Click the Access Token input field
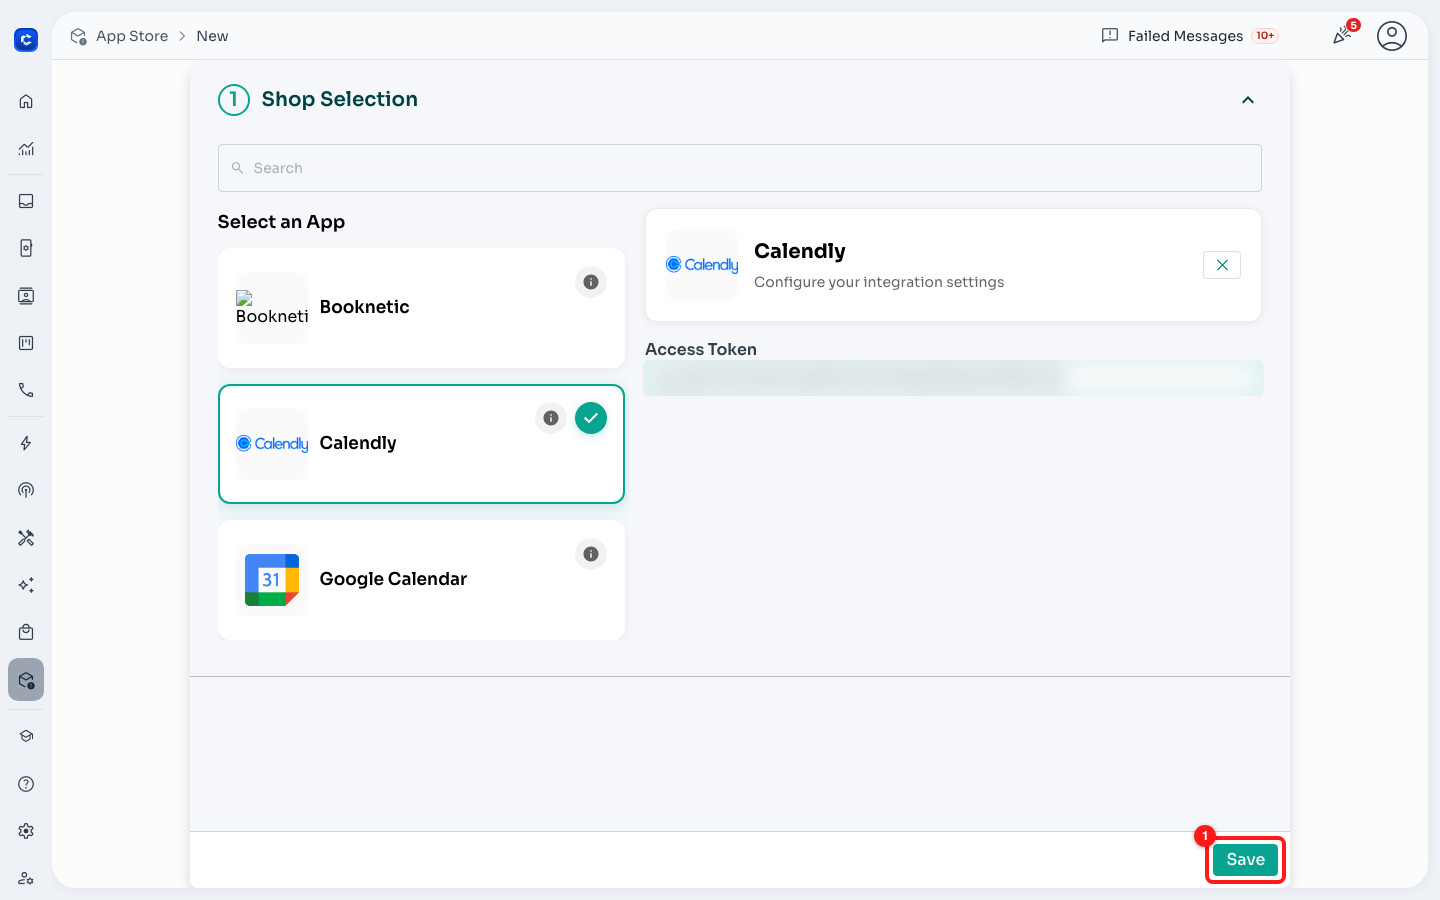 pyautogui.click(x=954, y=378)
